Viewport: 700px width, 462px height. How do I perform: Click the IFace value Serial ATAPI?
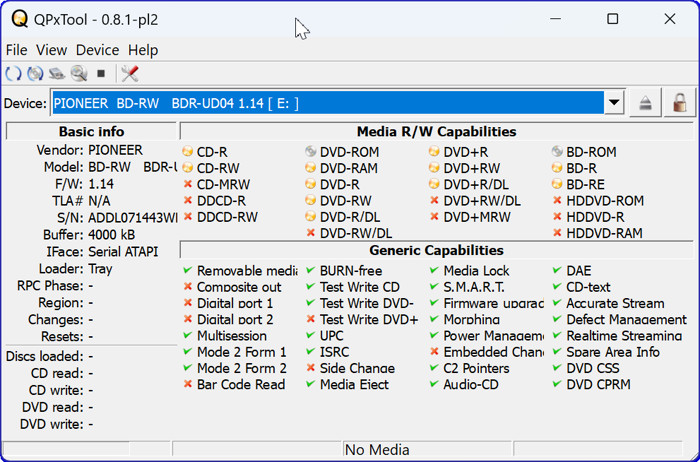point(123,252)
